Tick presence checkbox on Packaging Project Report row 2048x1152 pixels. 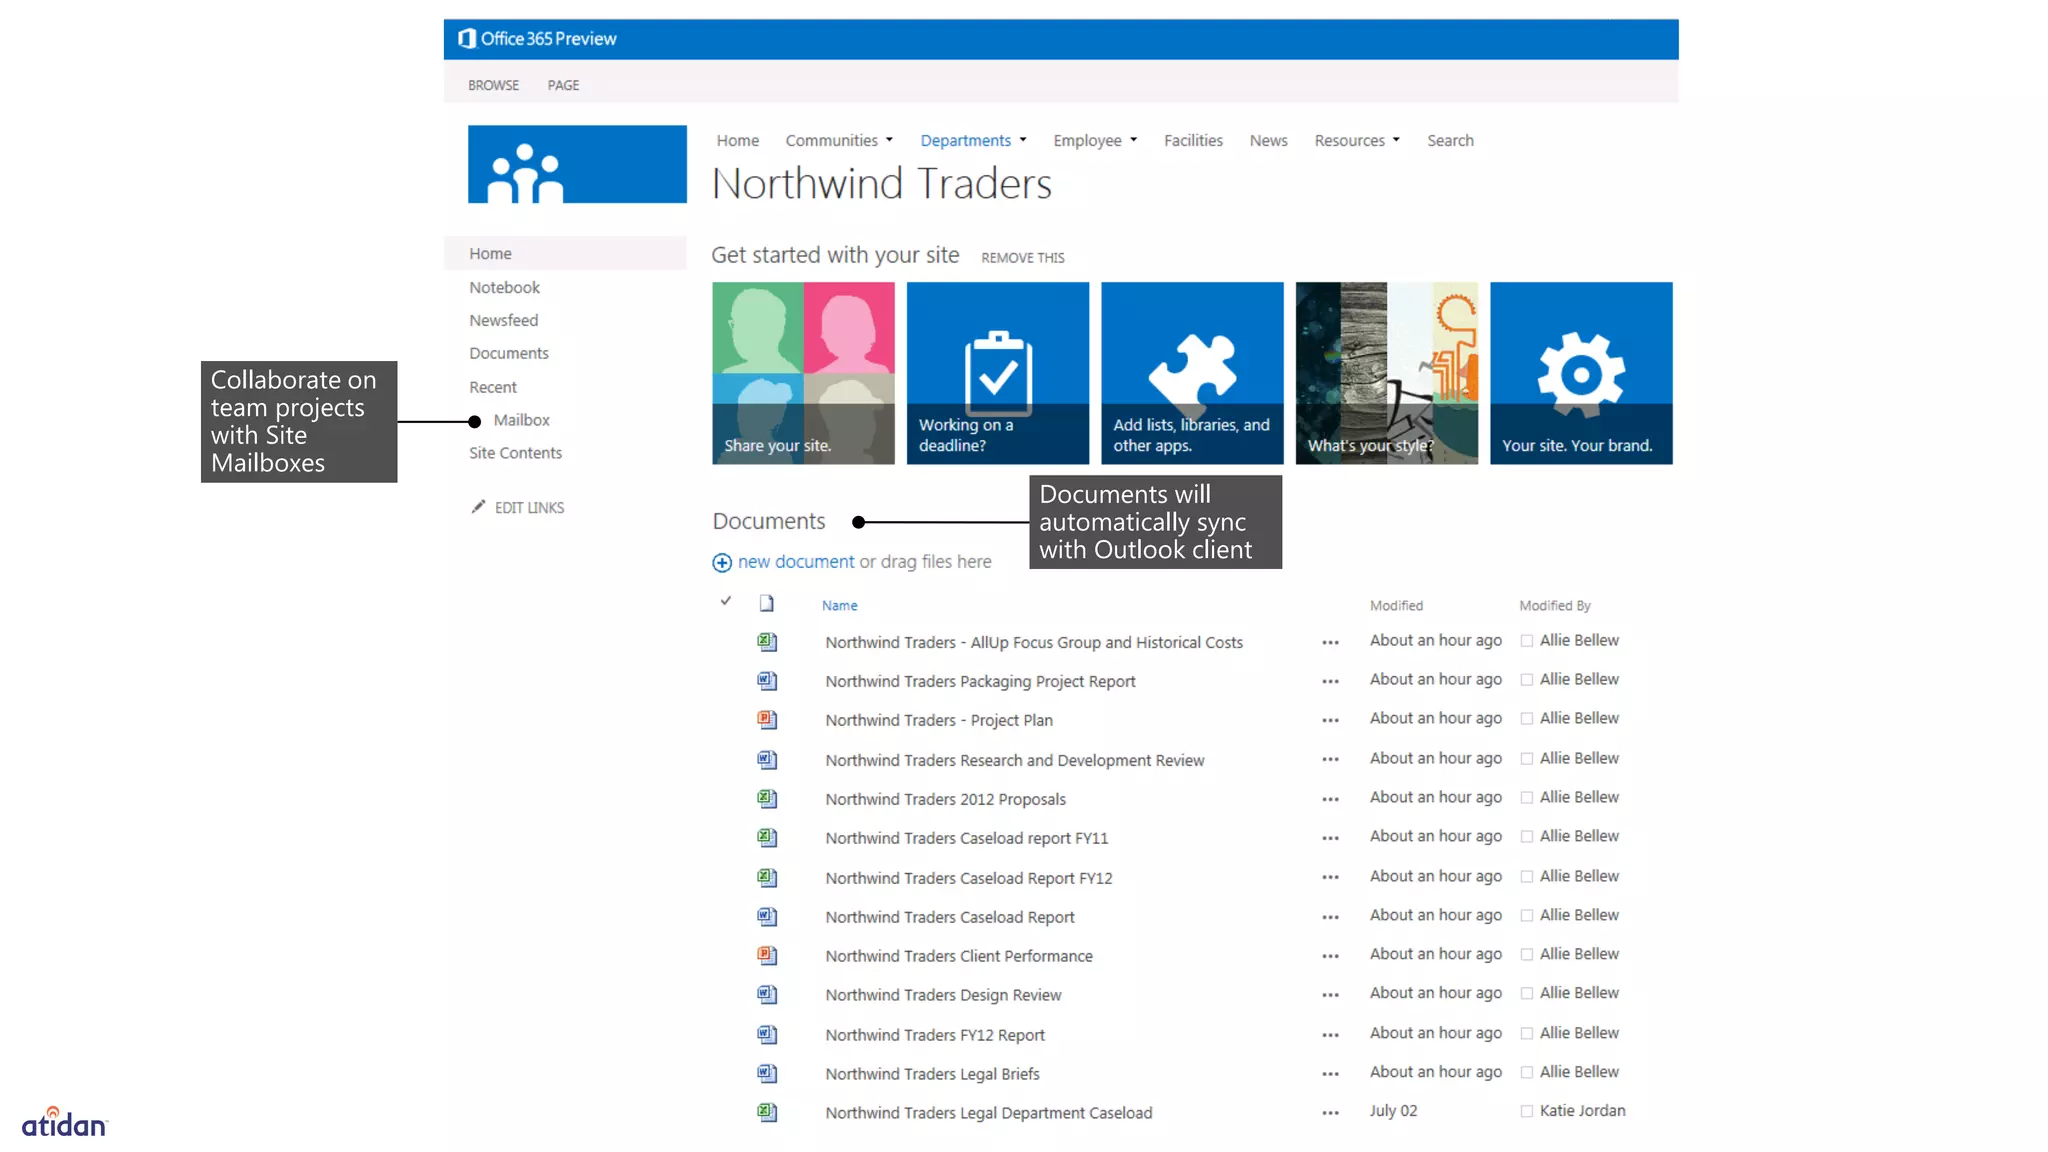coord(1527,680)
